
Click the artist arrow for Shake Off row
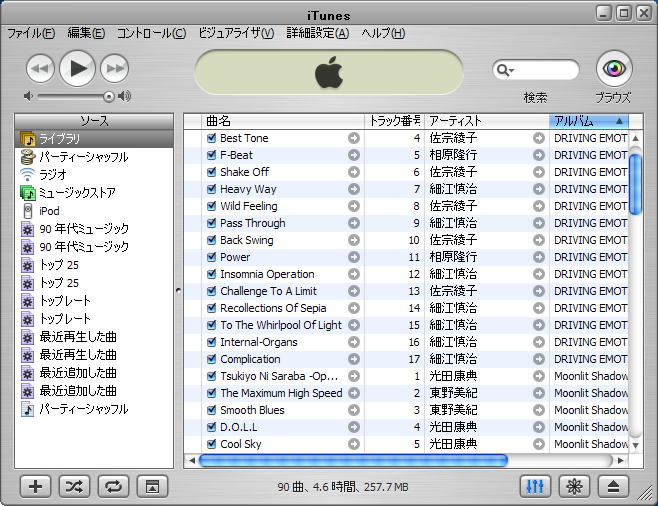click(x=539, y=172)
